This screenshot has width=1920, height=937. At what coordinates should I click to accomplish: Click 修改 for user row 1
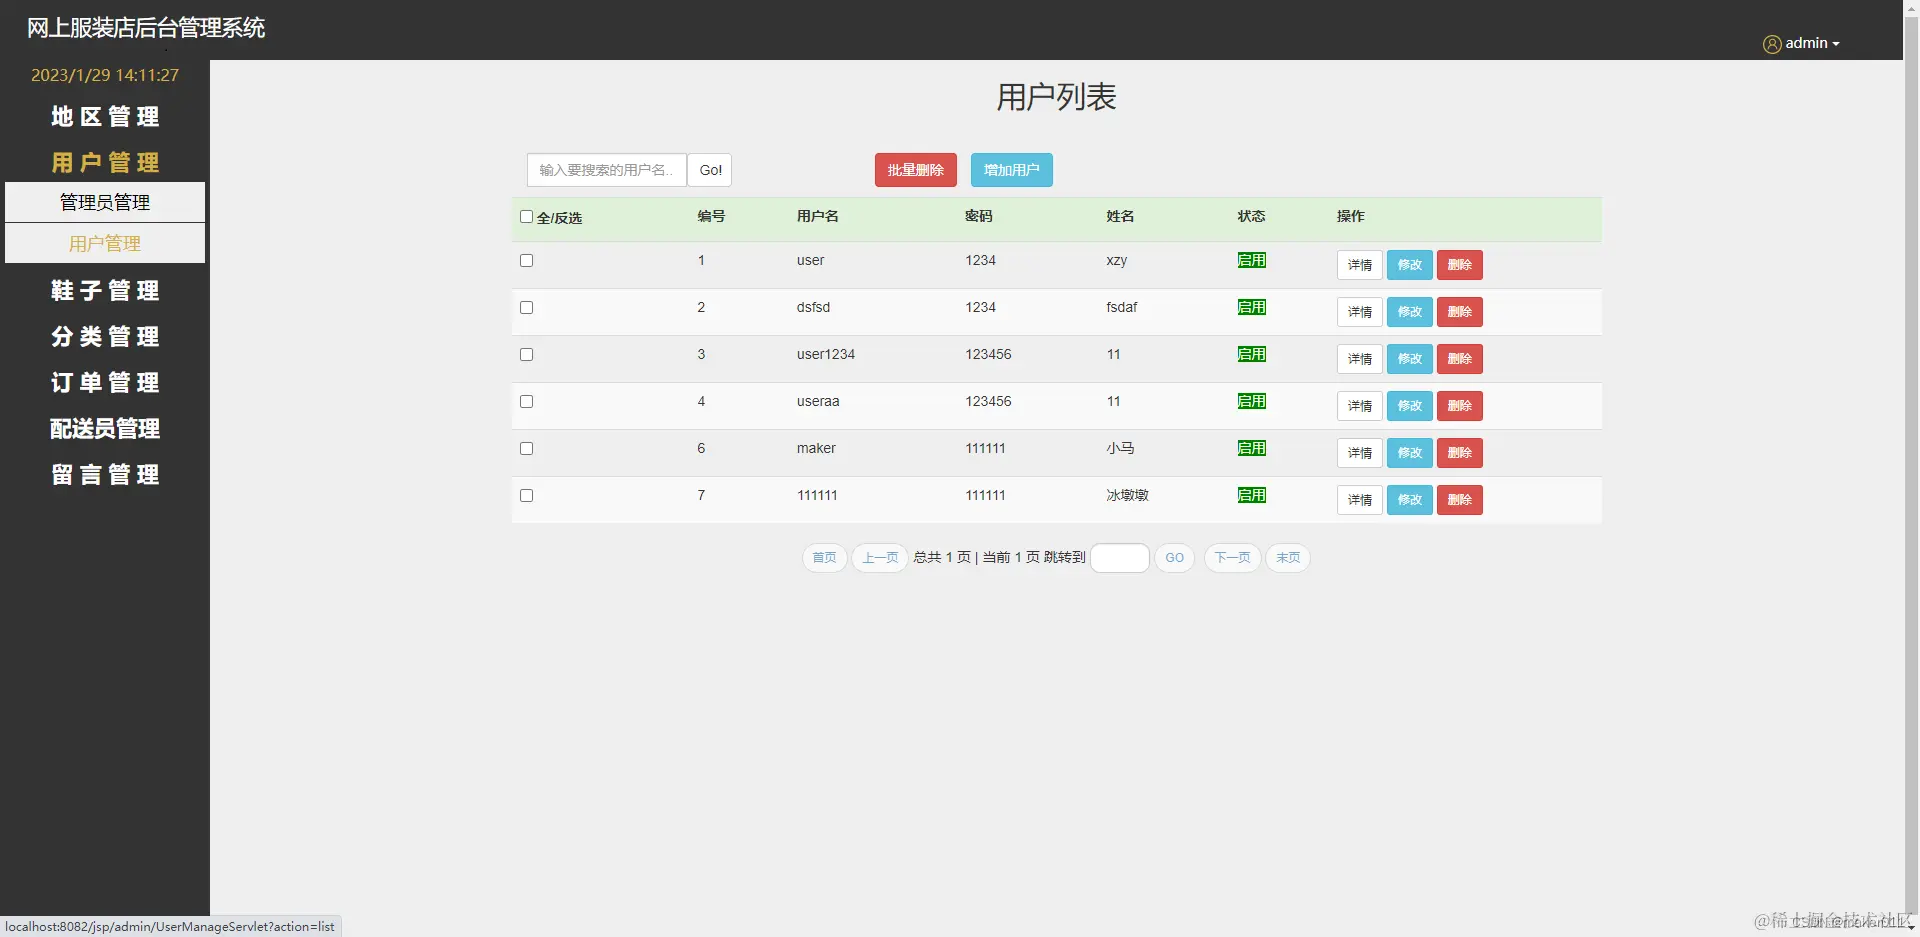pos(1410,265)
